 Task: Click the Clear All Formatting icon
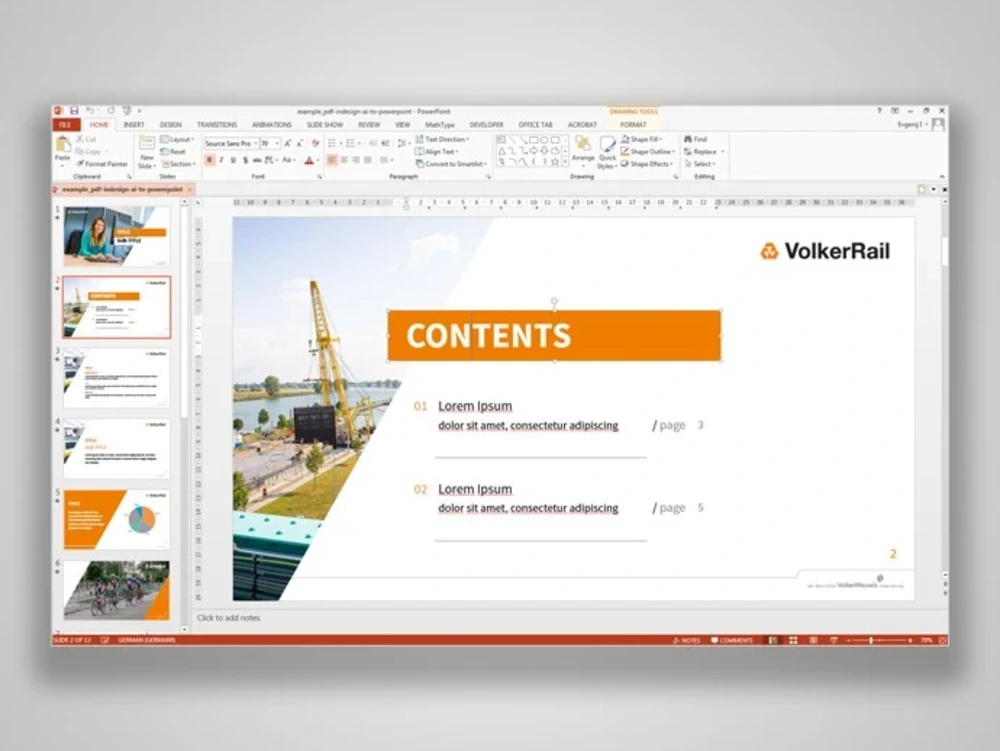pyautogui.click(x=315, y=143)
